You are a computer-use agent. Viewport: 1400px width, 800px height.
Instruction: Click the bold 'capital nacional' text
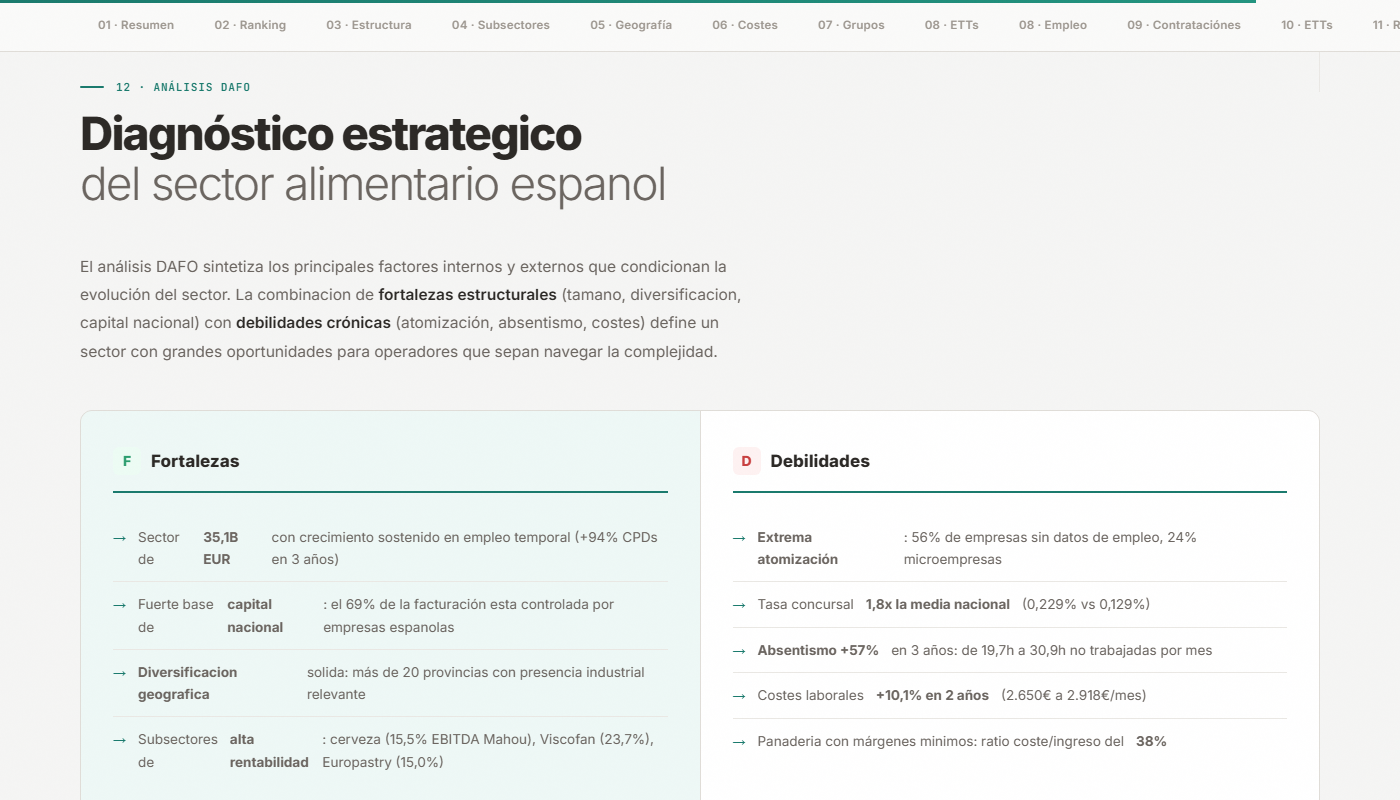255,616
